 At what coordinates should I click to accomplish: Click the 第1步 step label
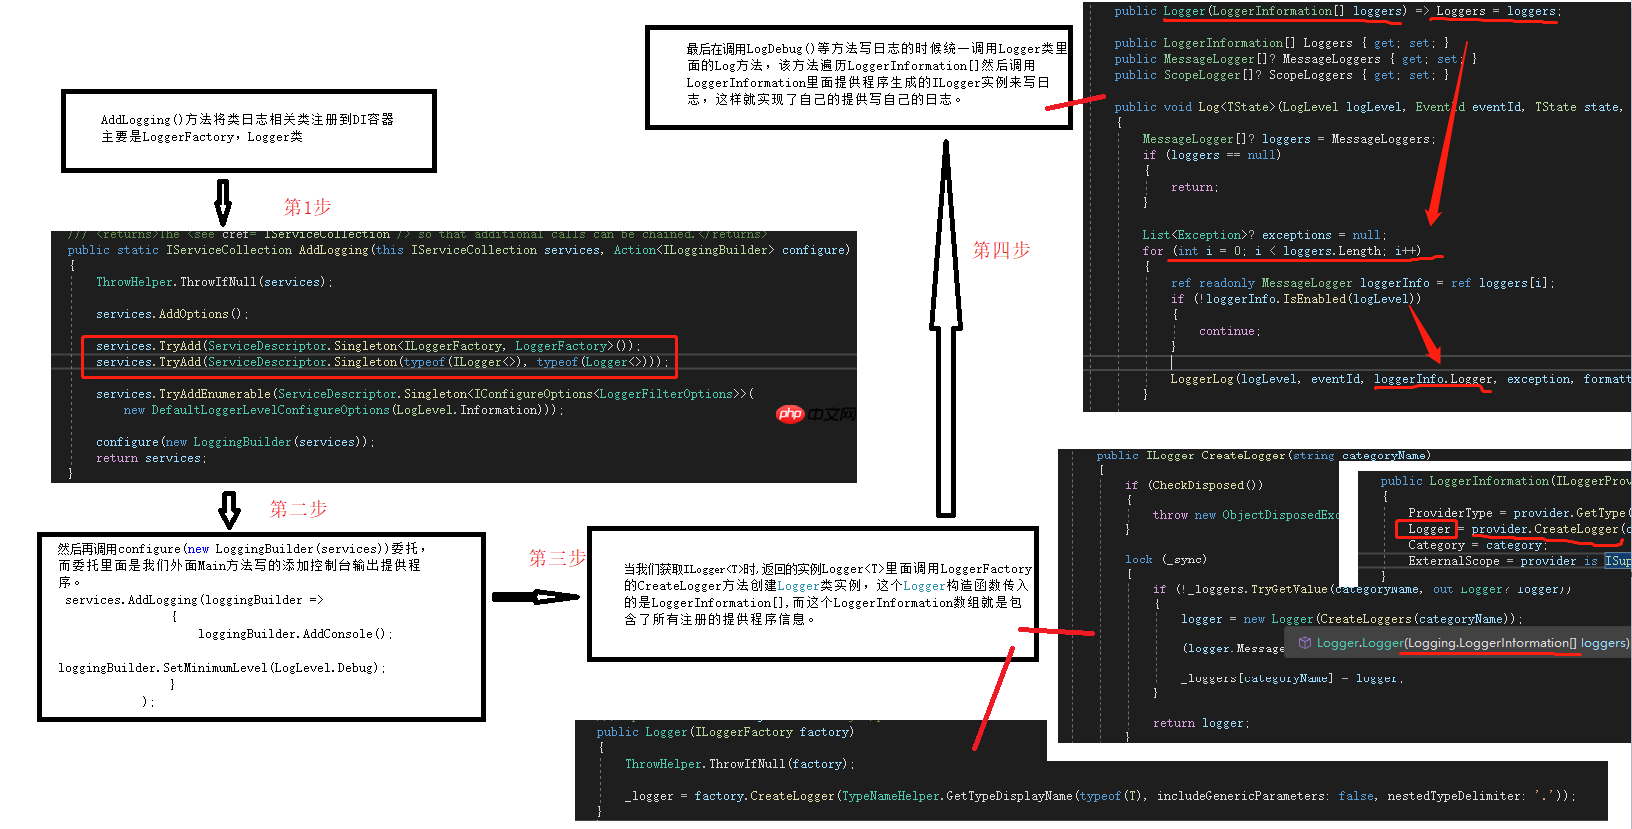[307, 207]
